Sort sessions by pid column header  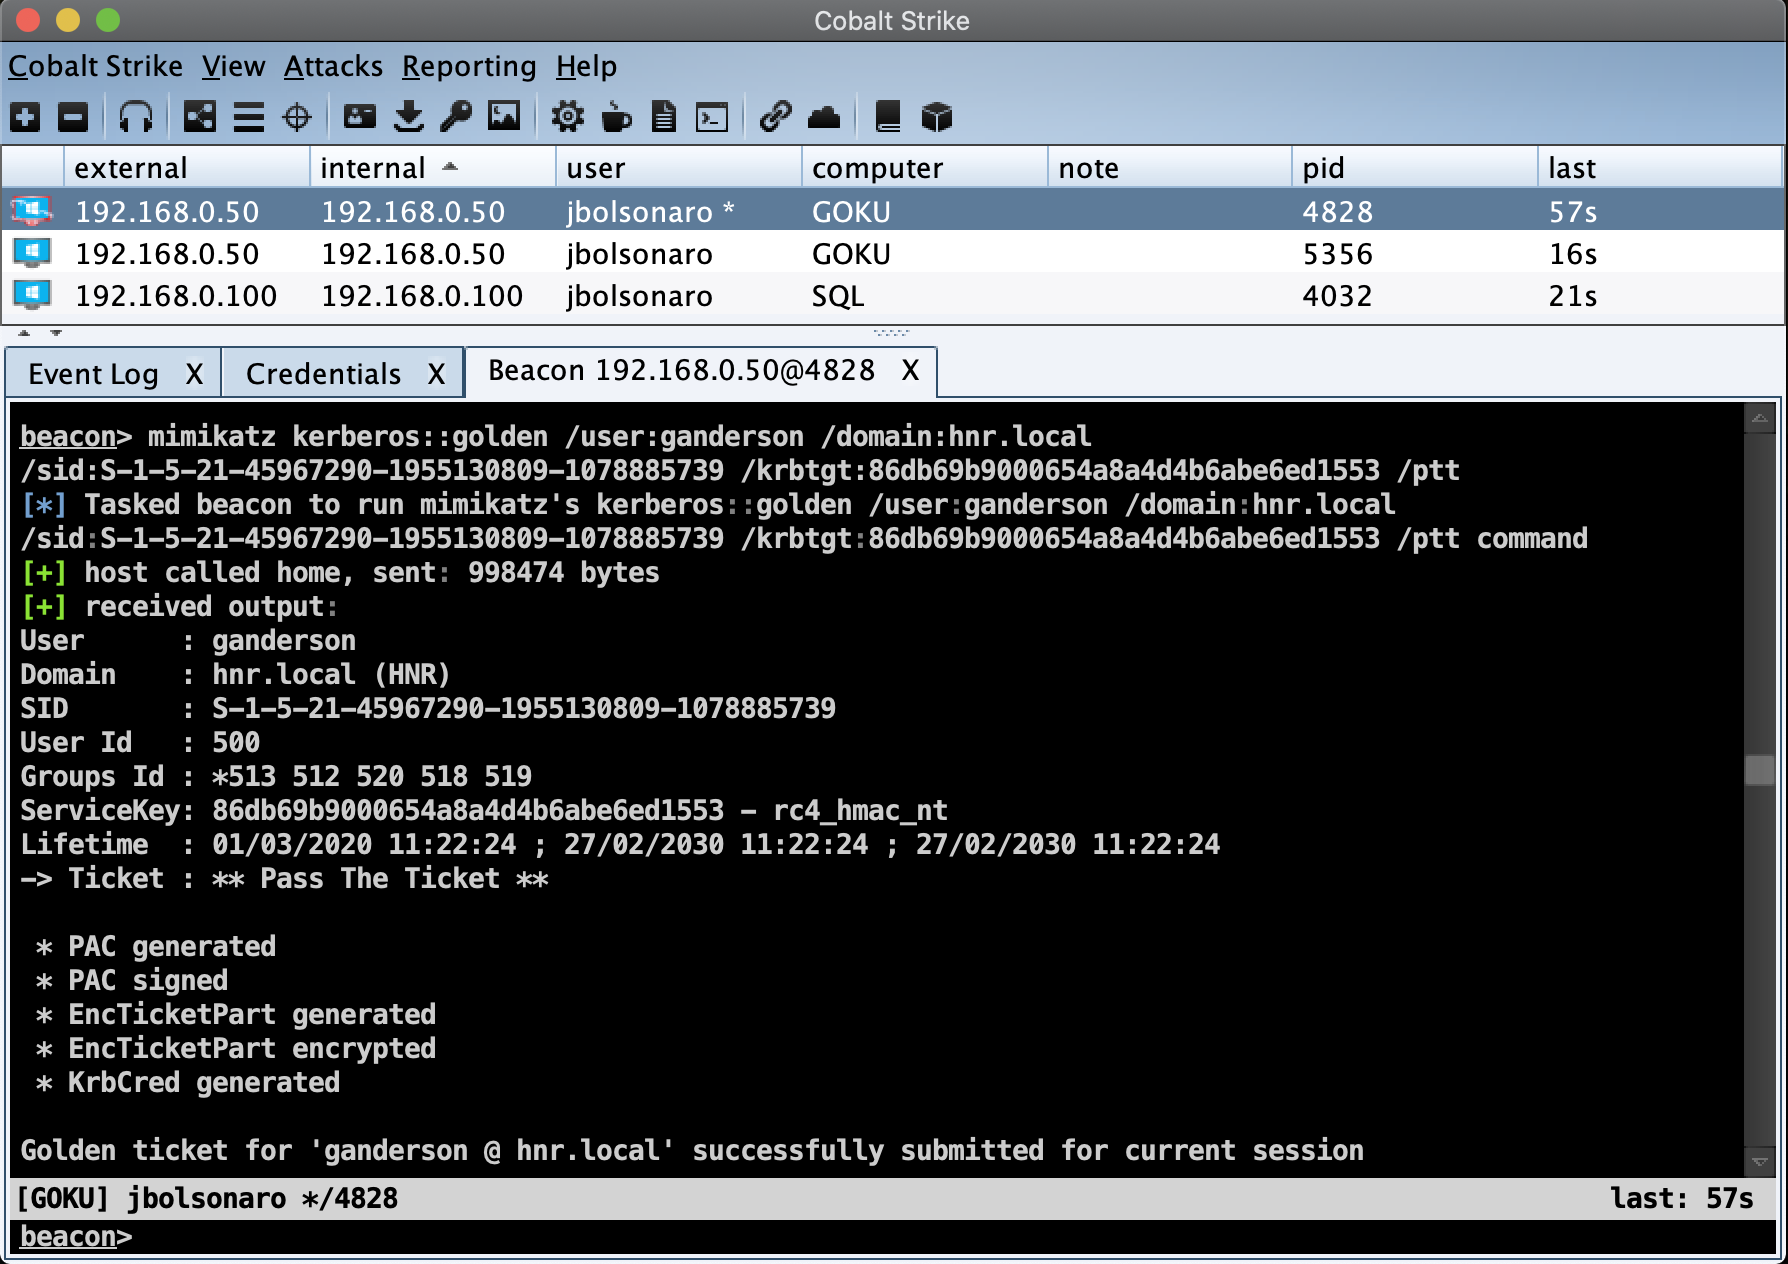1414,167
